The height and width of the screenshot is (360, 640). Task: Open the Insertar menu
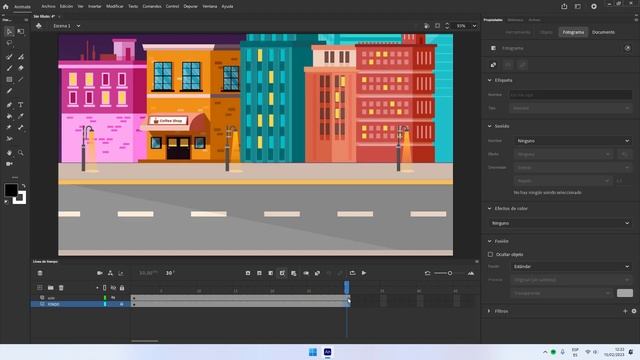point(94,7)
